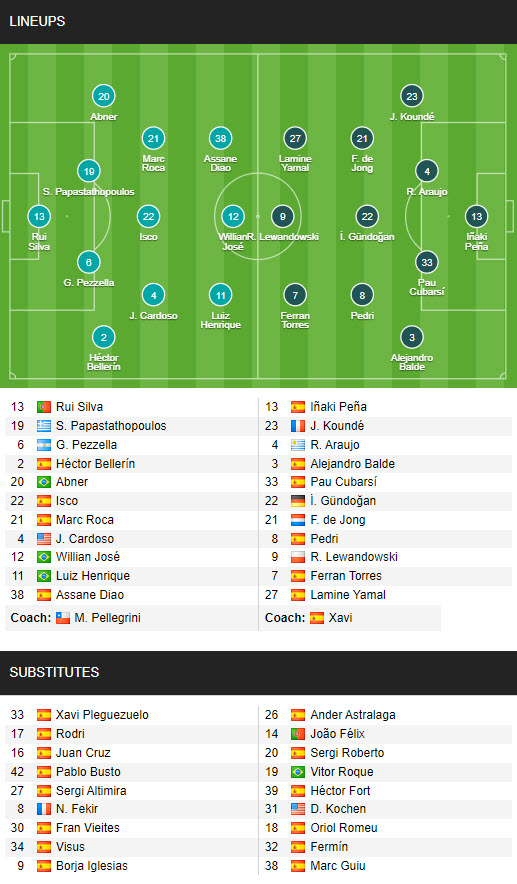Select R. Lewandowski's number 9 circle

282,216
